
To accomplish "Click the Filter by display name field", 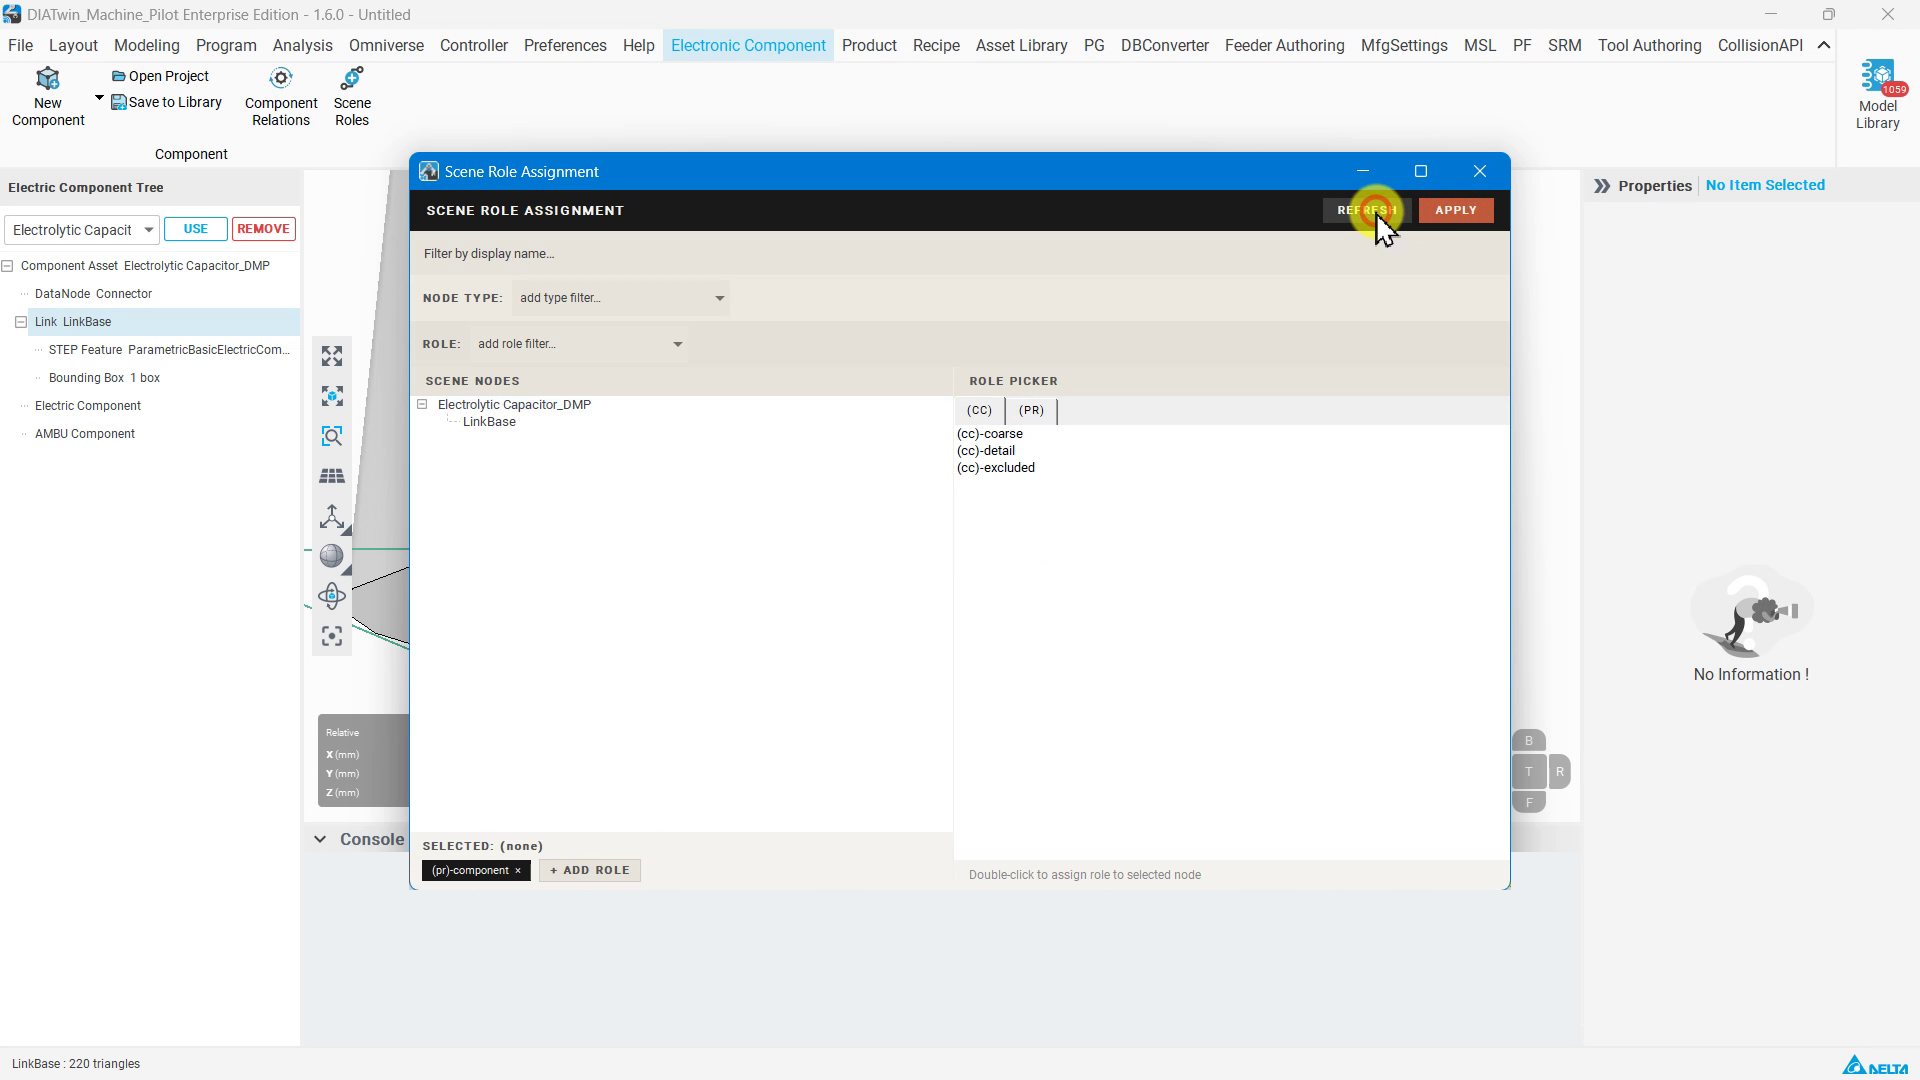I will point(960,254).
